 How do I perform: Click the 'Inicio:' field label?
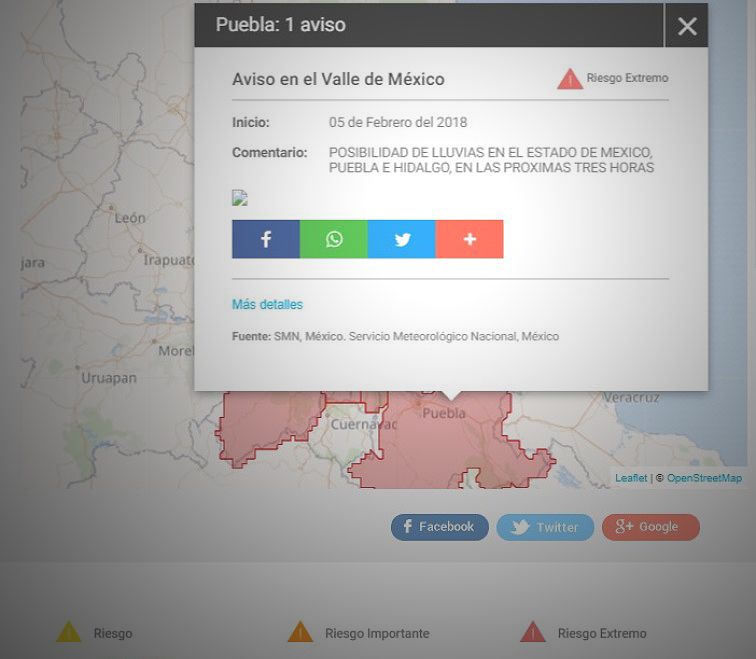251,122
